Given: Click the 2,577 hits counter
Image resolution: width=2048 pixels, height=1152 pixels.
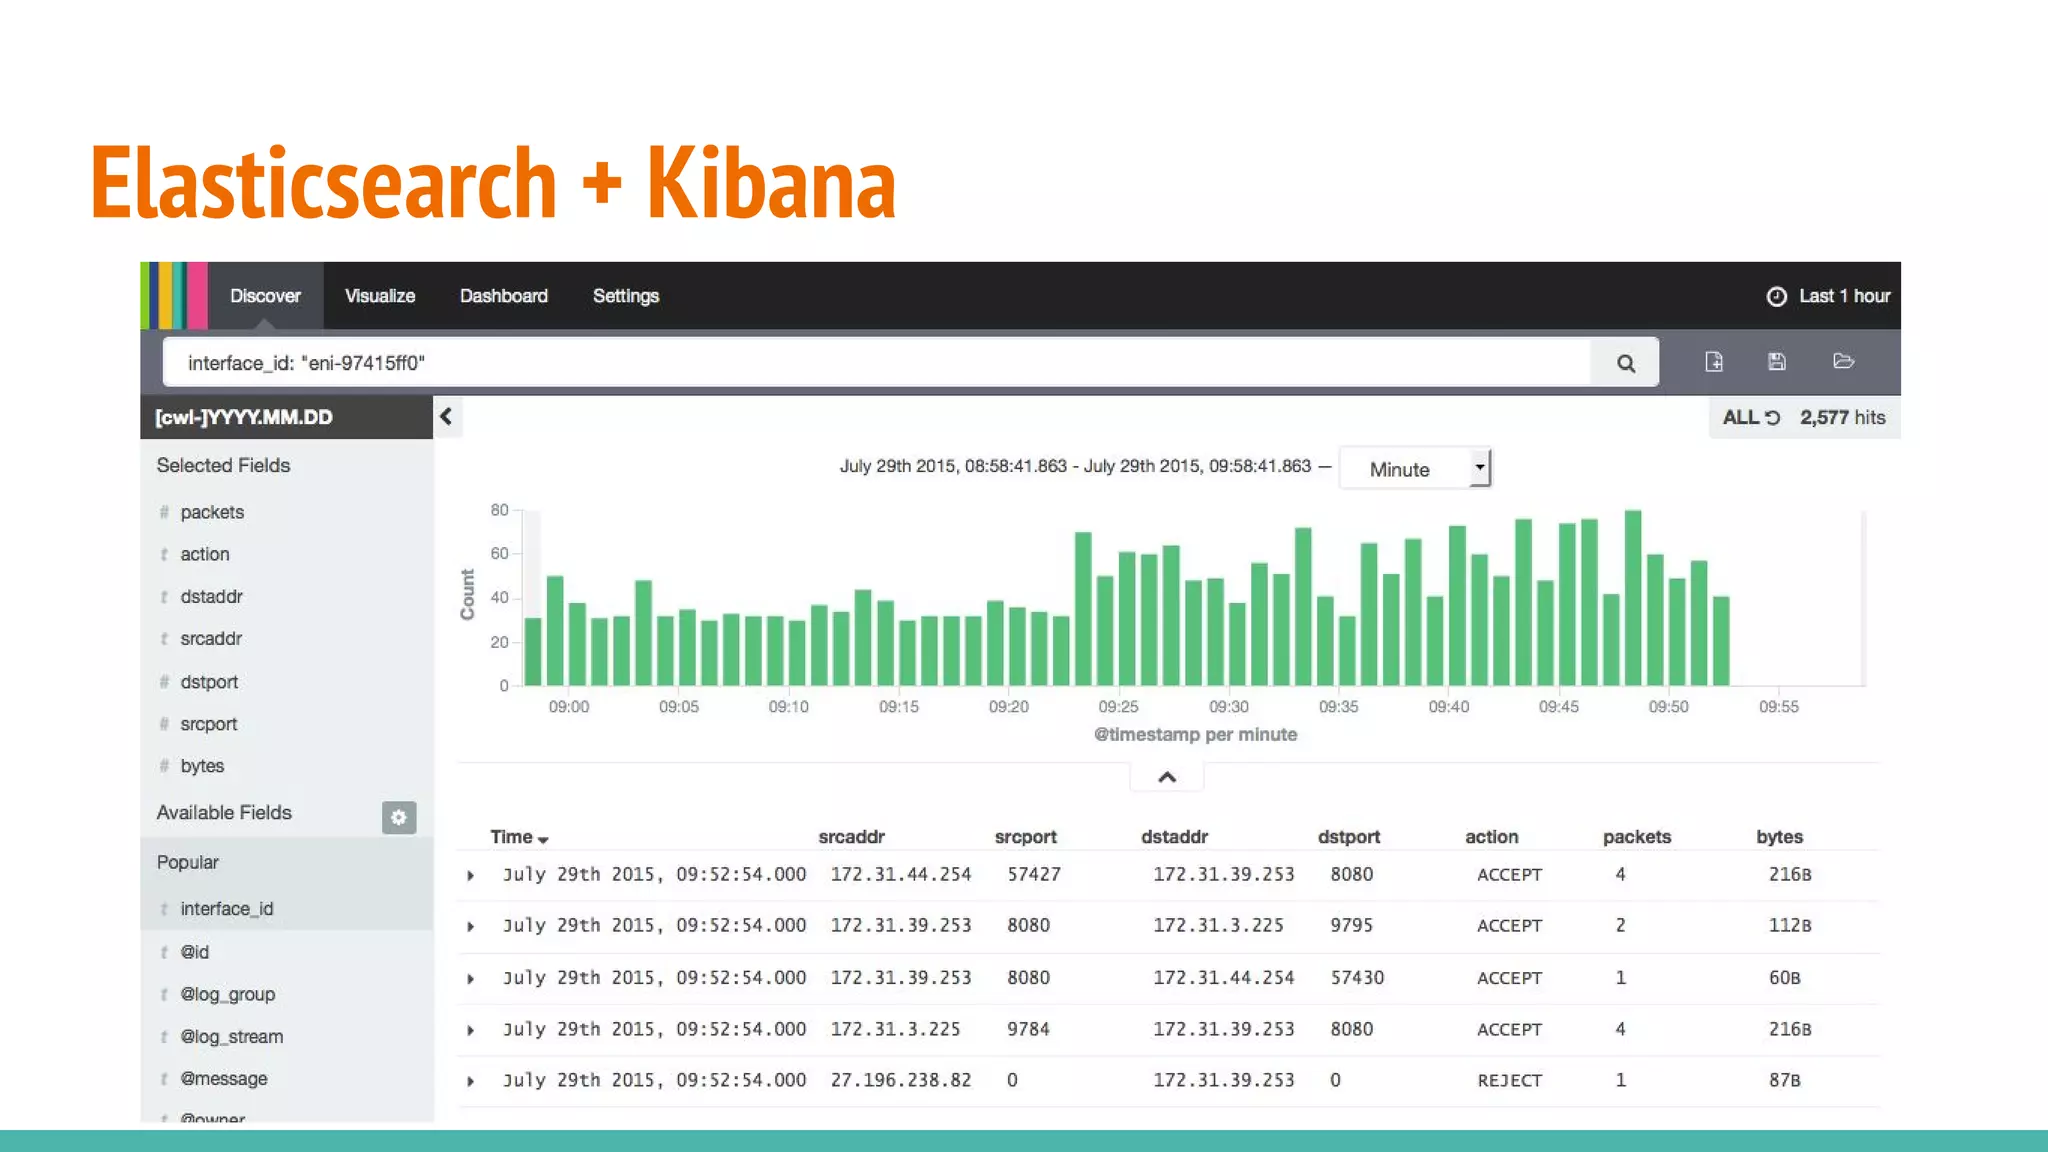Looking at the screenshot, I should pyautogui.click(x=1842, y=418).
